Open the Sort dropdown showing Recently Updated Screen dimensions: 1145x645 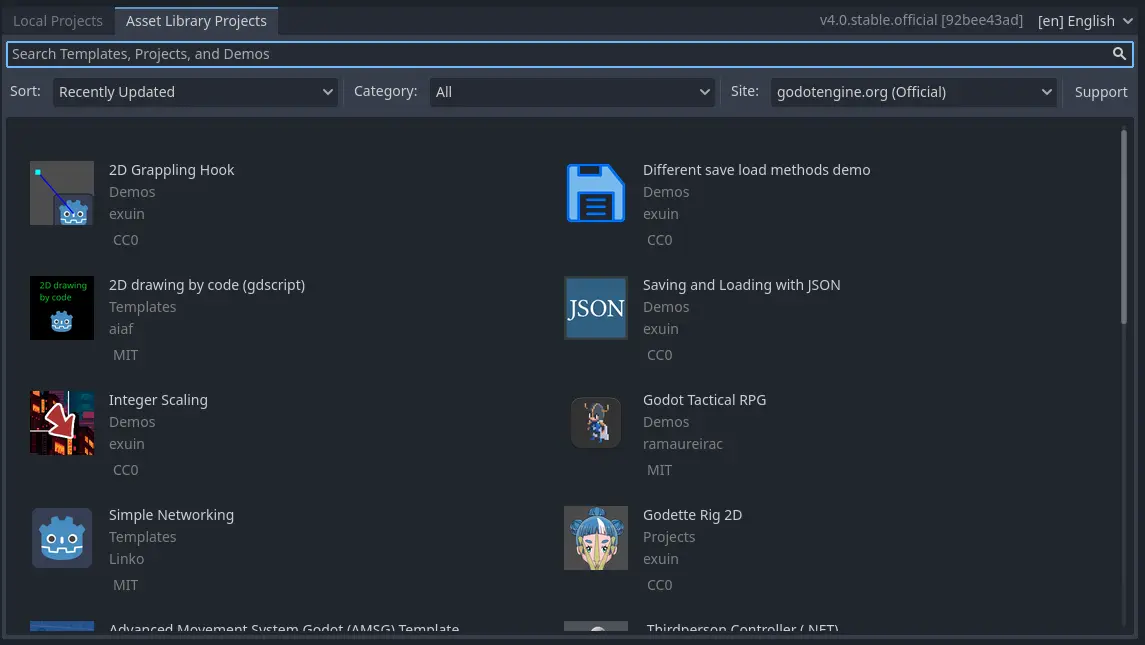click(195, 91)
